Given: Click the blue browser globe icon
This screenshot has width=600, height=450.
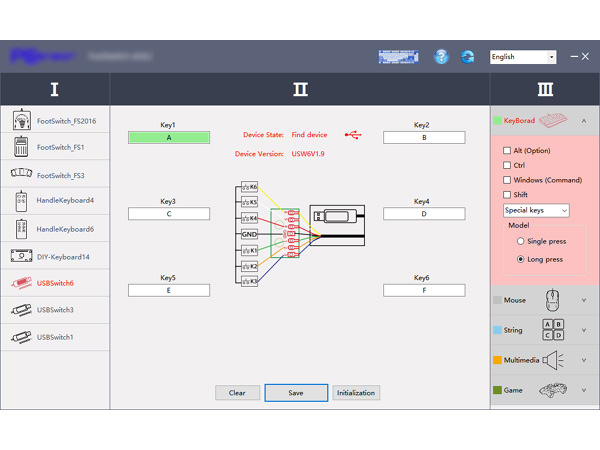Looking at the screenshot, I should click(x=467, y=57).
